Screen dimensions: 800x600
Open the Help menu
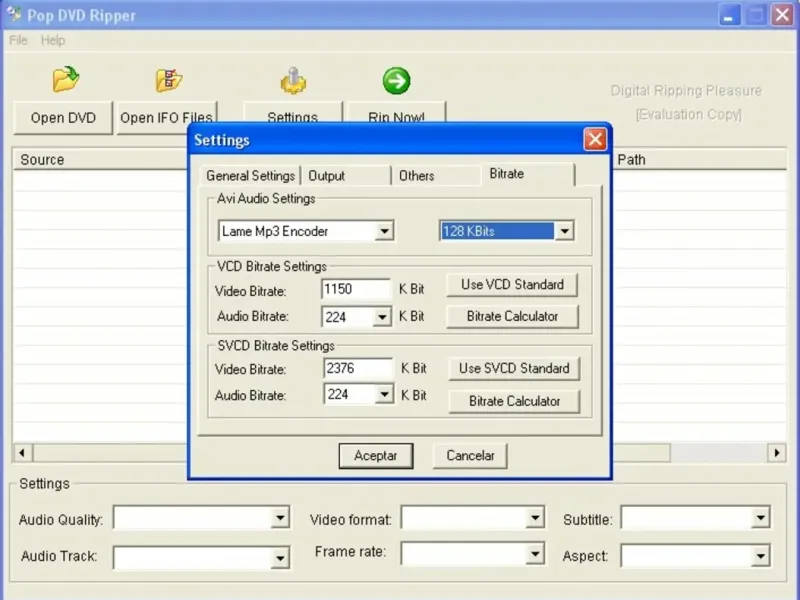[x=53, y=40]
